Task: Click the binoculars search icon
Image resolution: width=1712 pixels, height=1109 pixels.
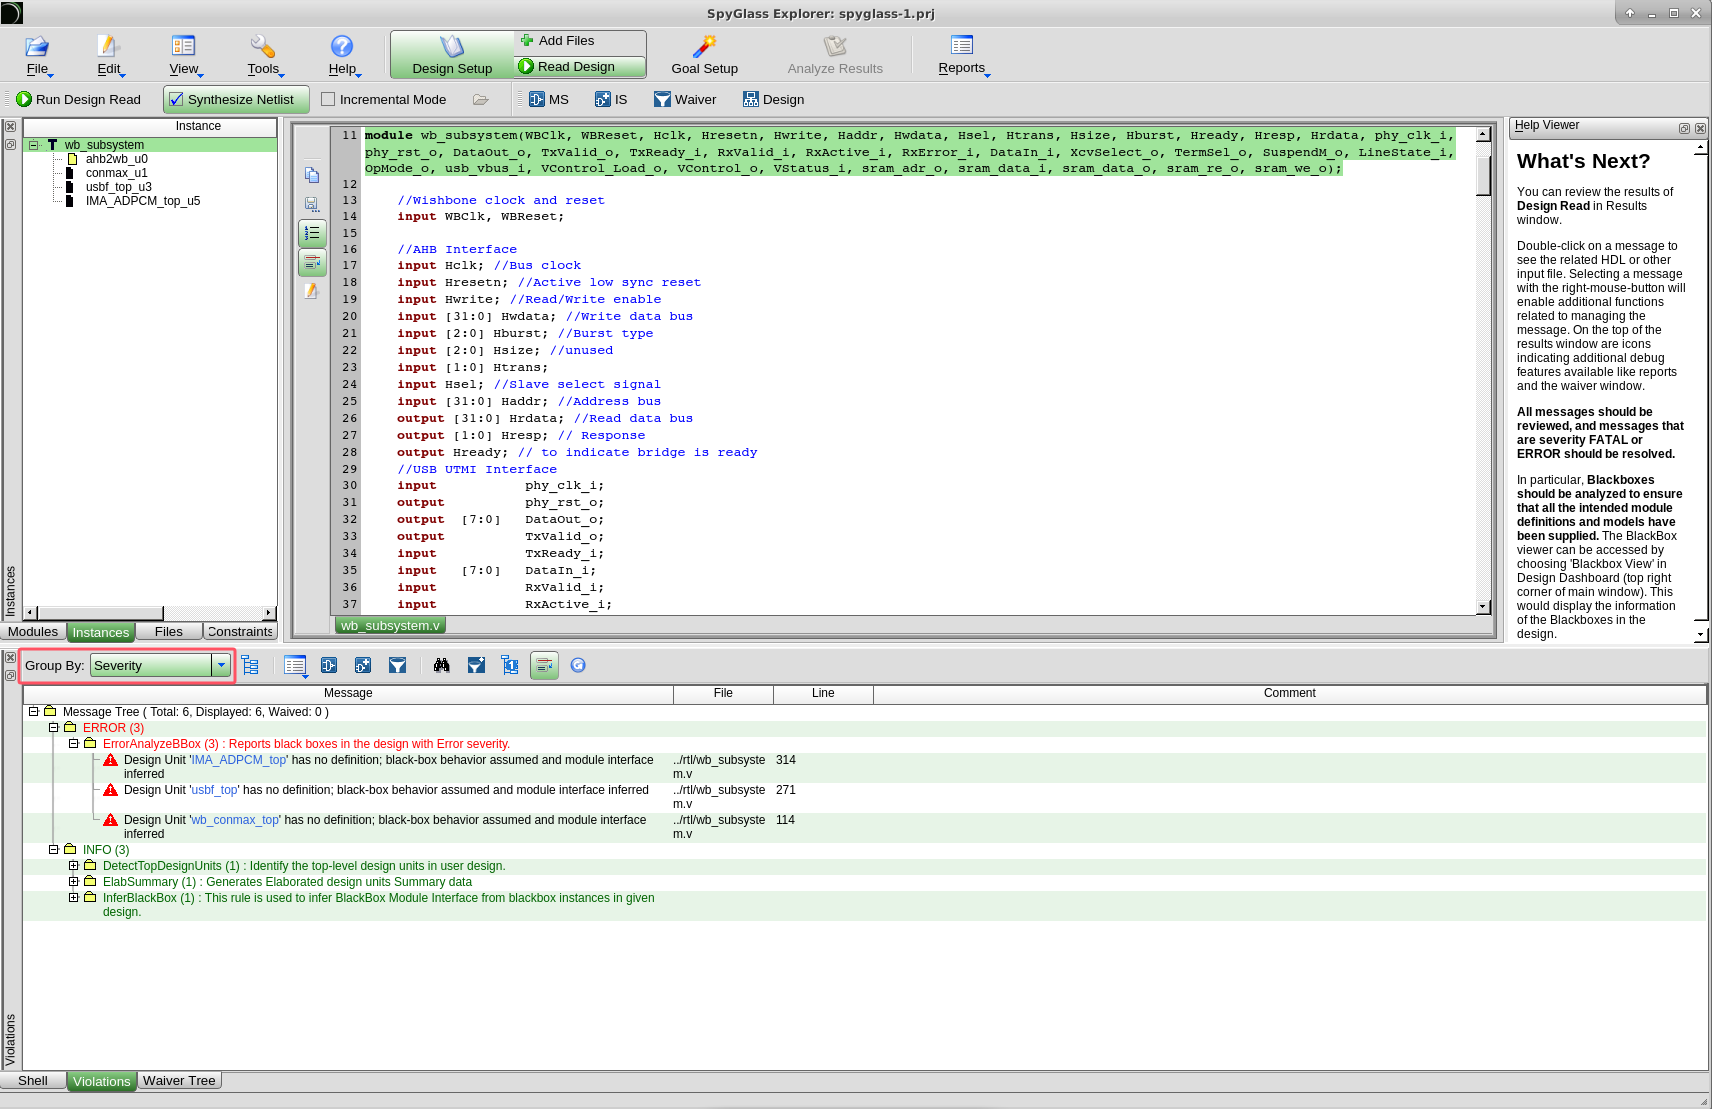Action: coord(442,665)
